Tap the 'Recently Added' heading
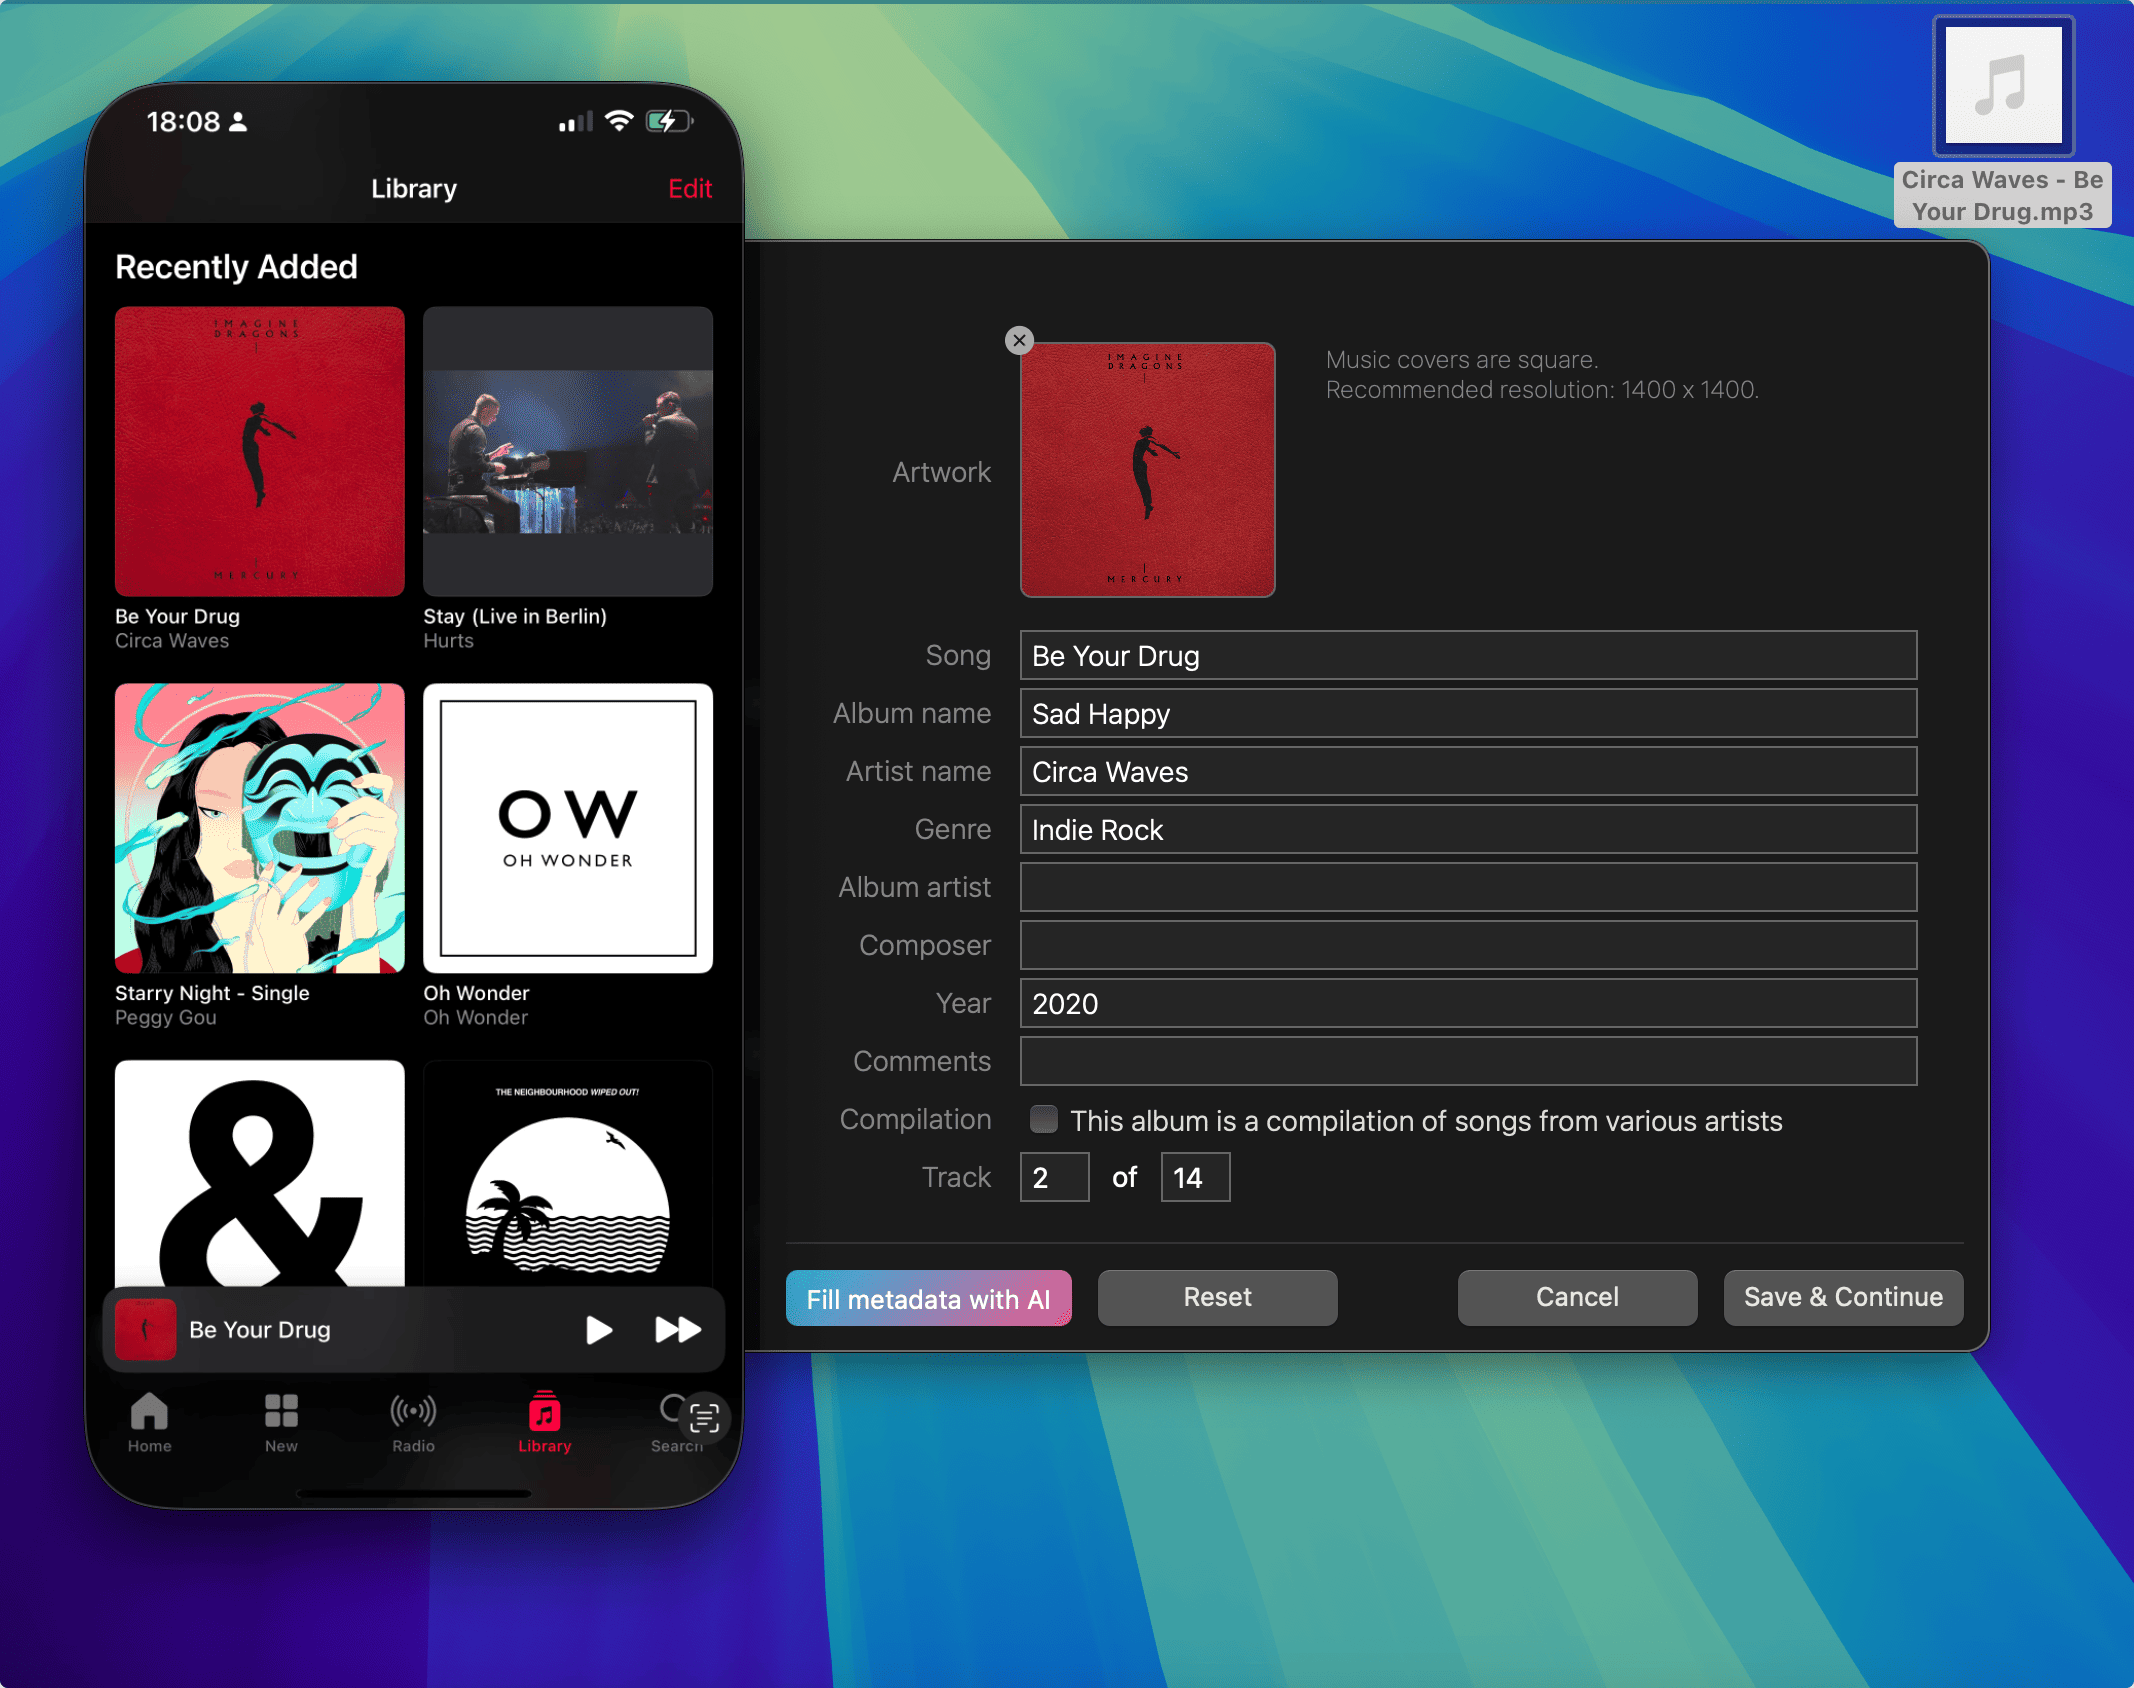This screenshot has height=1688, width=2134. (x=236, y=267)
